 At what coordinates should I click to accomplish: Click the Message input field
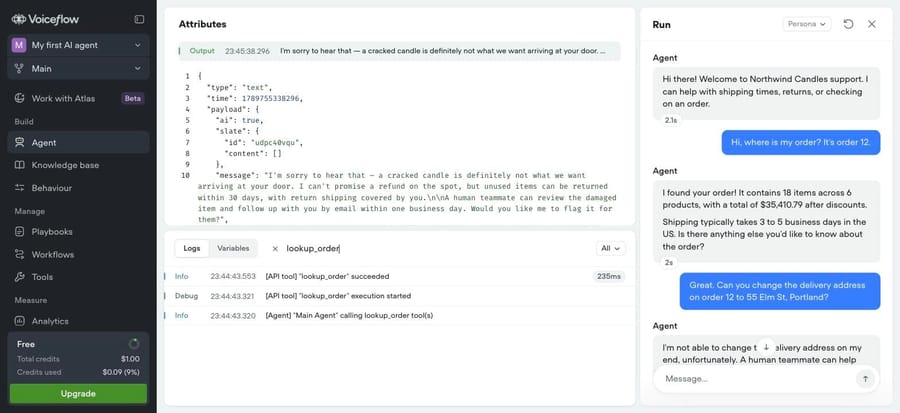(x=757, y=379)
